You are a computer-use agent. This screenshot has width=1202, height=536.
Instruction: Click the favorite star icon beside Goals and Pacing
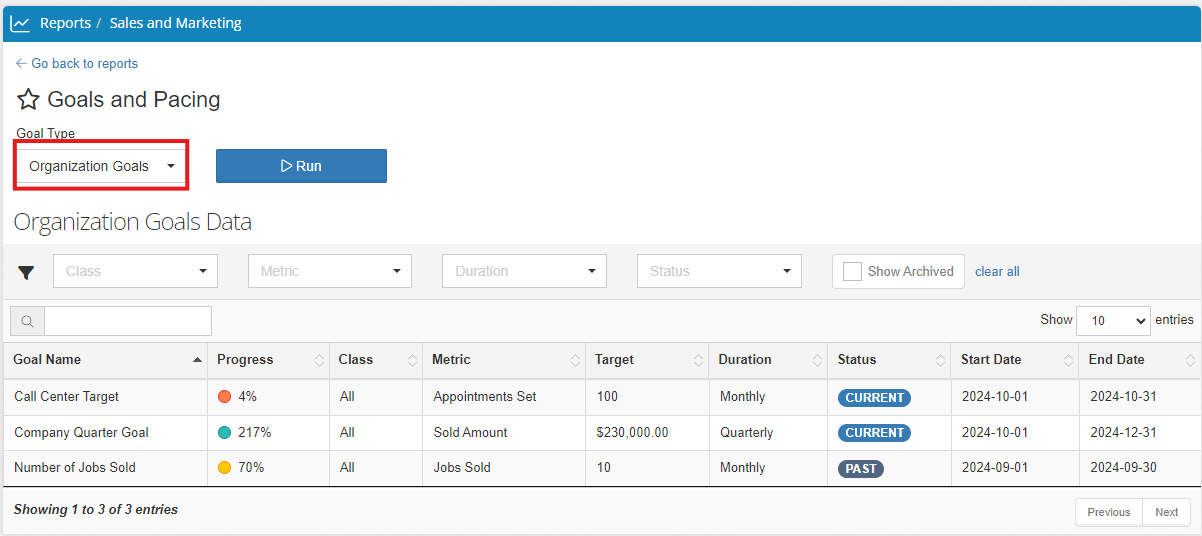(x=28, y=99)
